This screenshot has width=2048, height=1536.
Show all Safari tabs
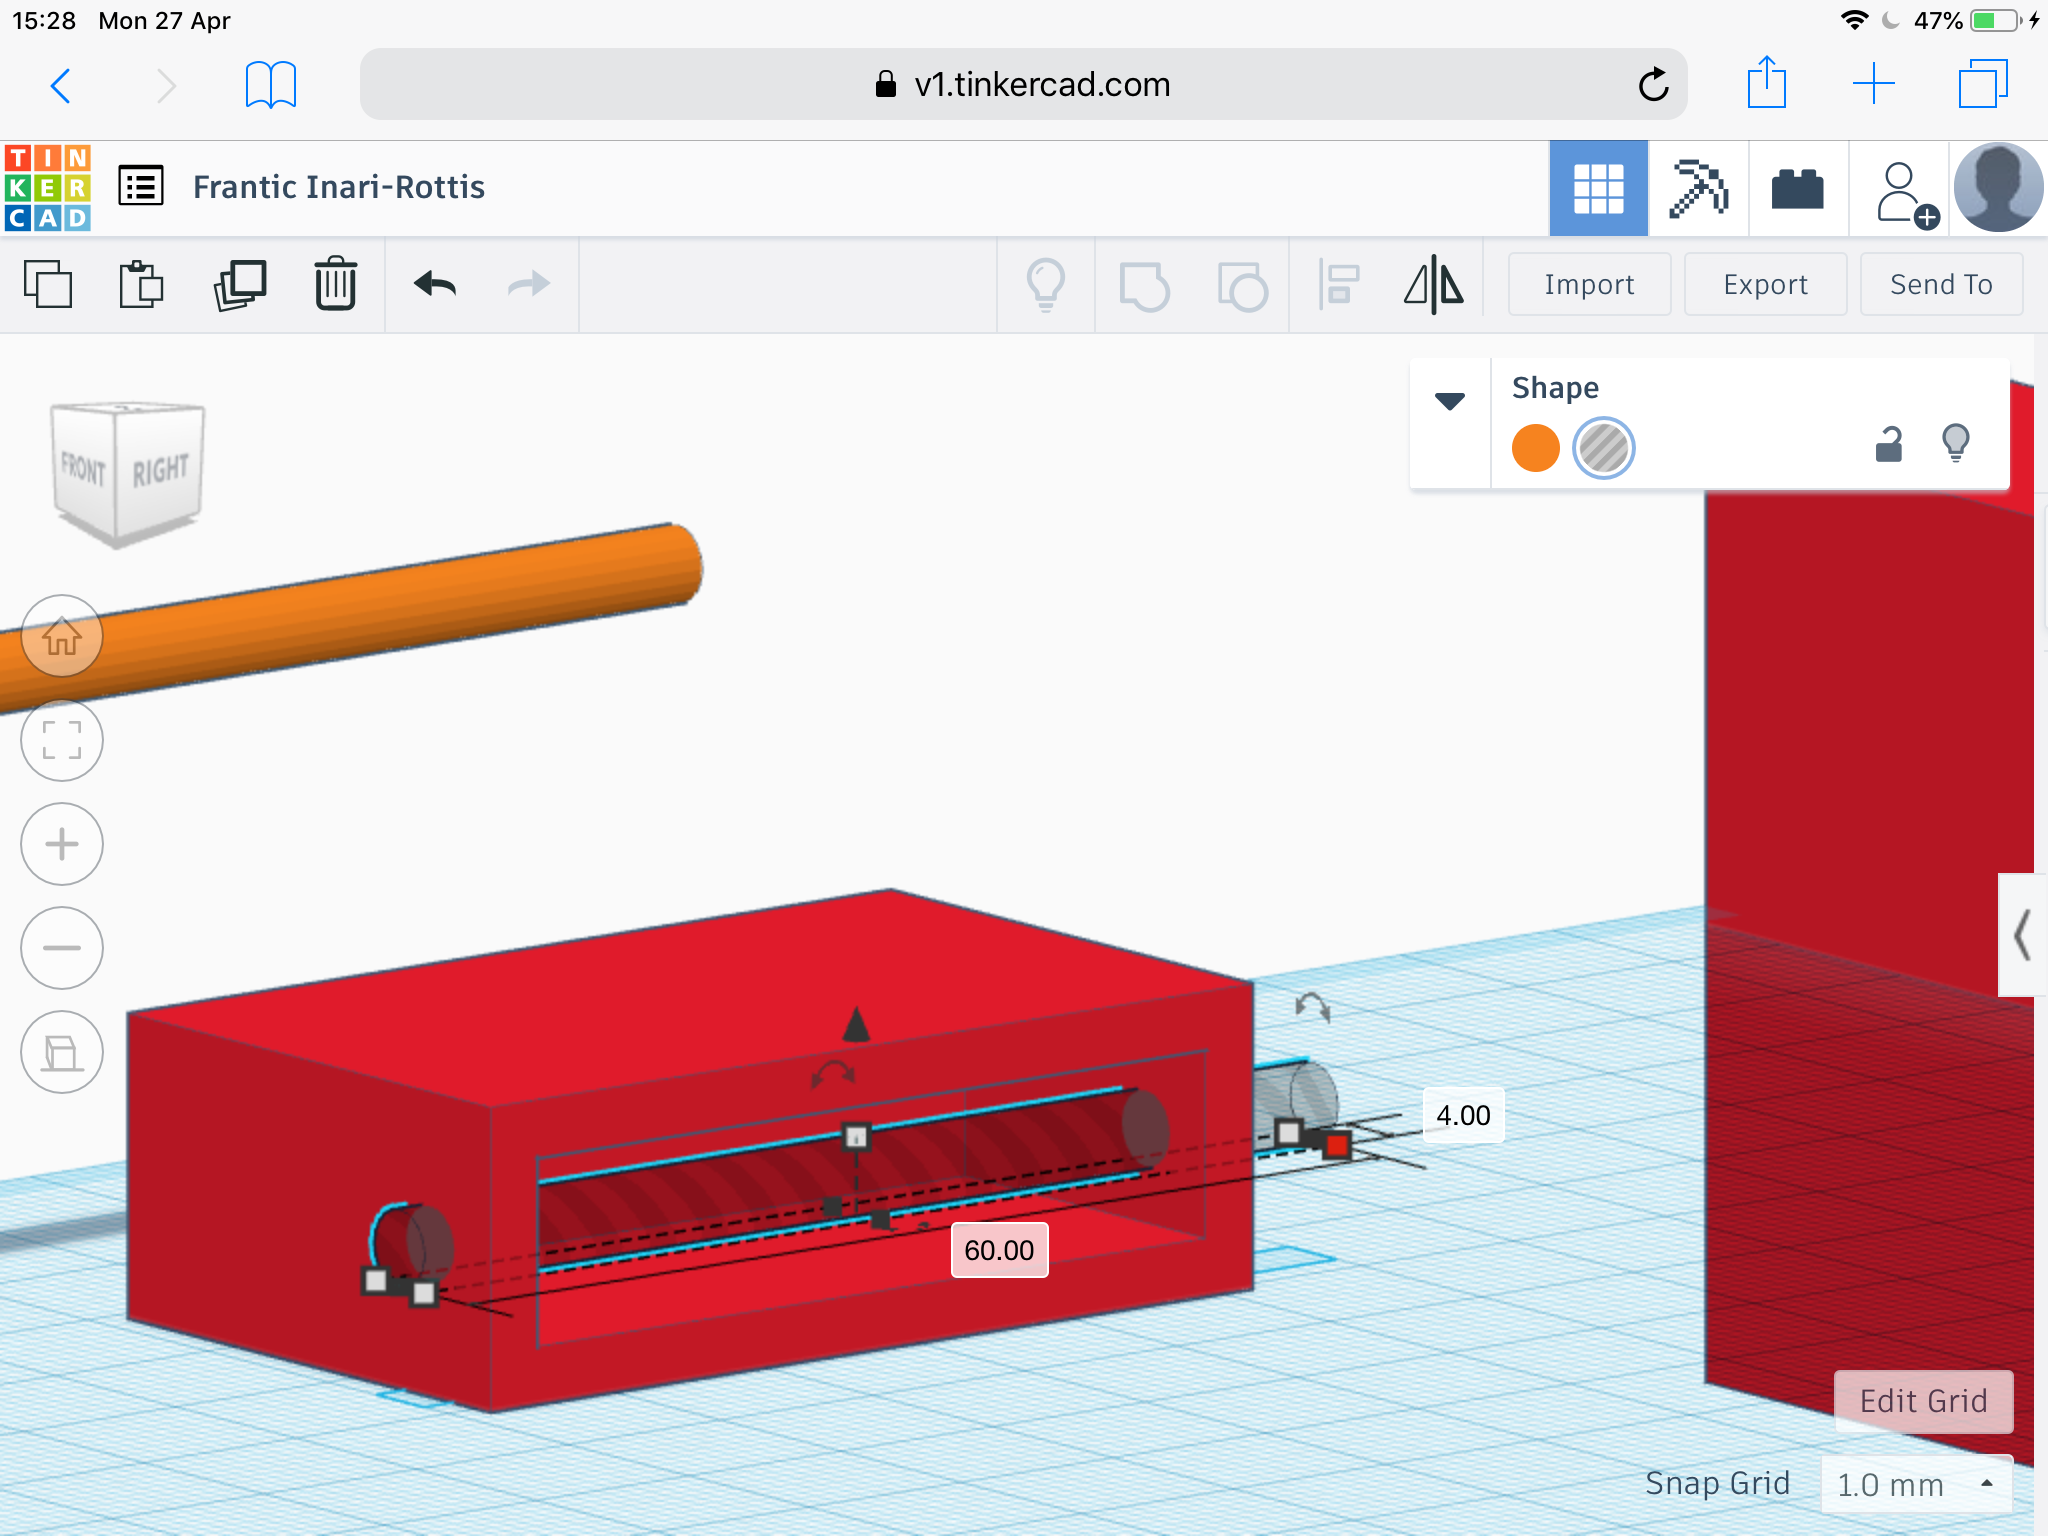[1983, 84]
